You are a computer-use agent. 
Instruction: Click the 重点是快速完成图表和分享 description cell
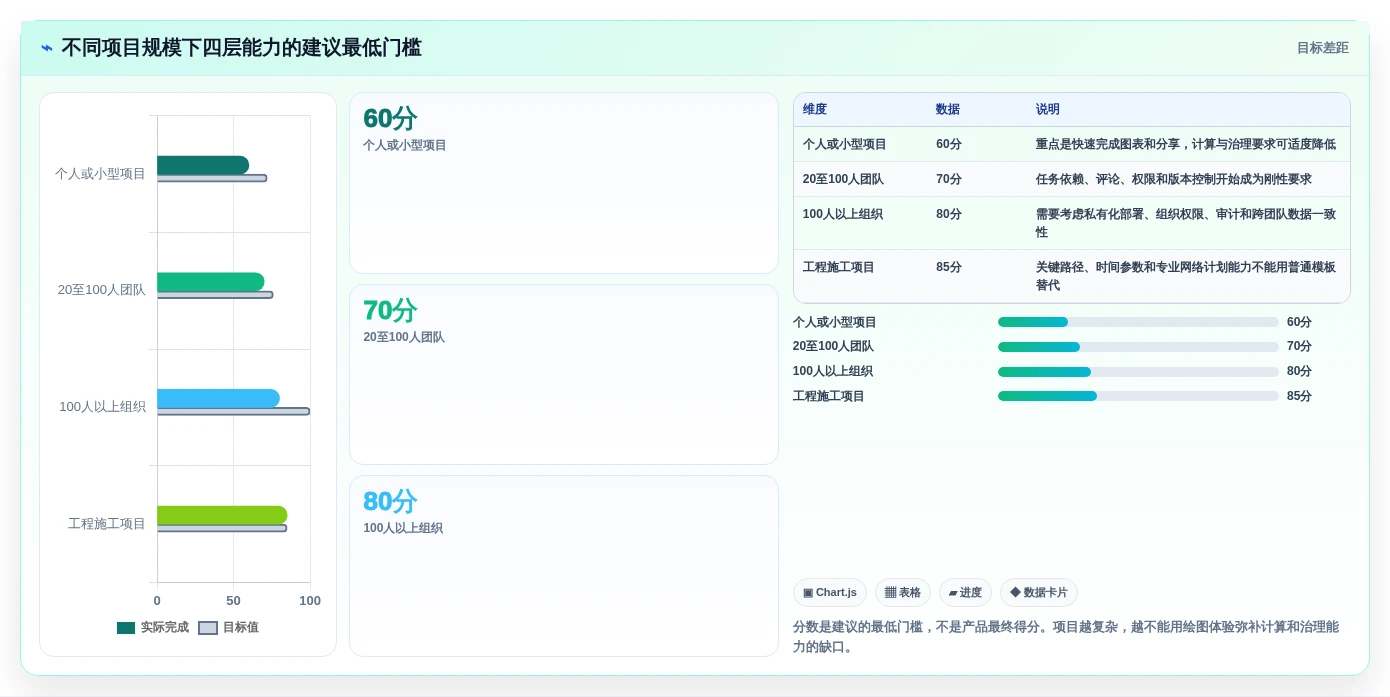coord(1186,144)
